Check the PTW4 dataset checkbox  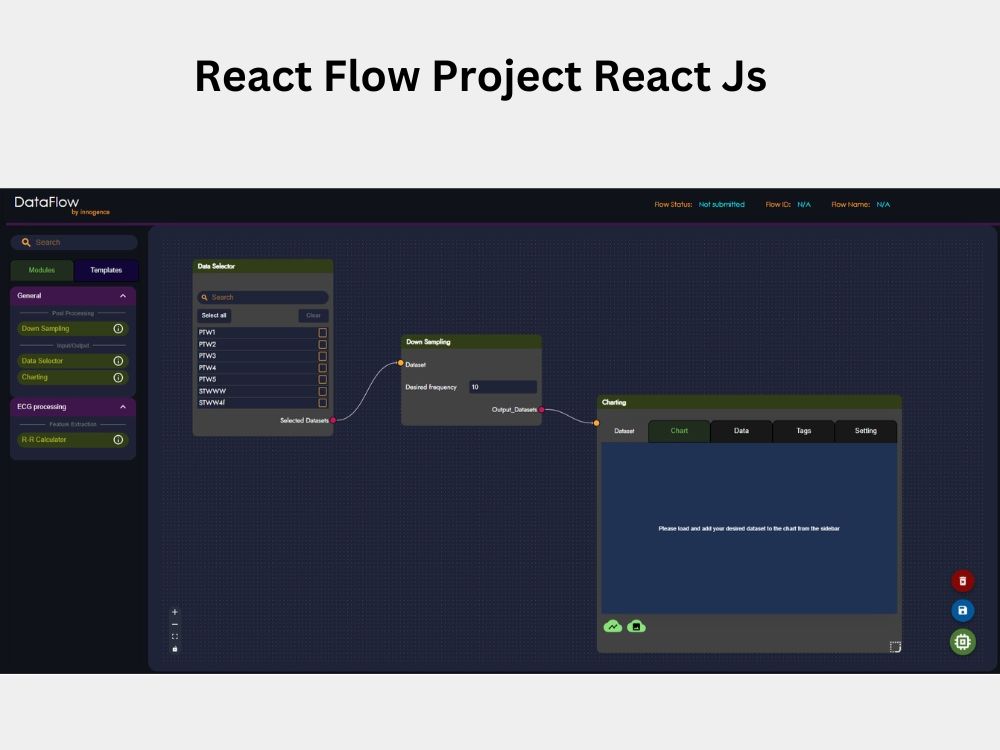[323, 367]
